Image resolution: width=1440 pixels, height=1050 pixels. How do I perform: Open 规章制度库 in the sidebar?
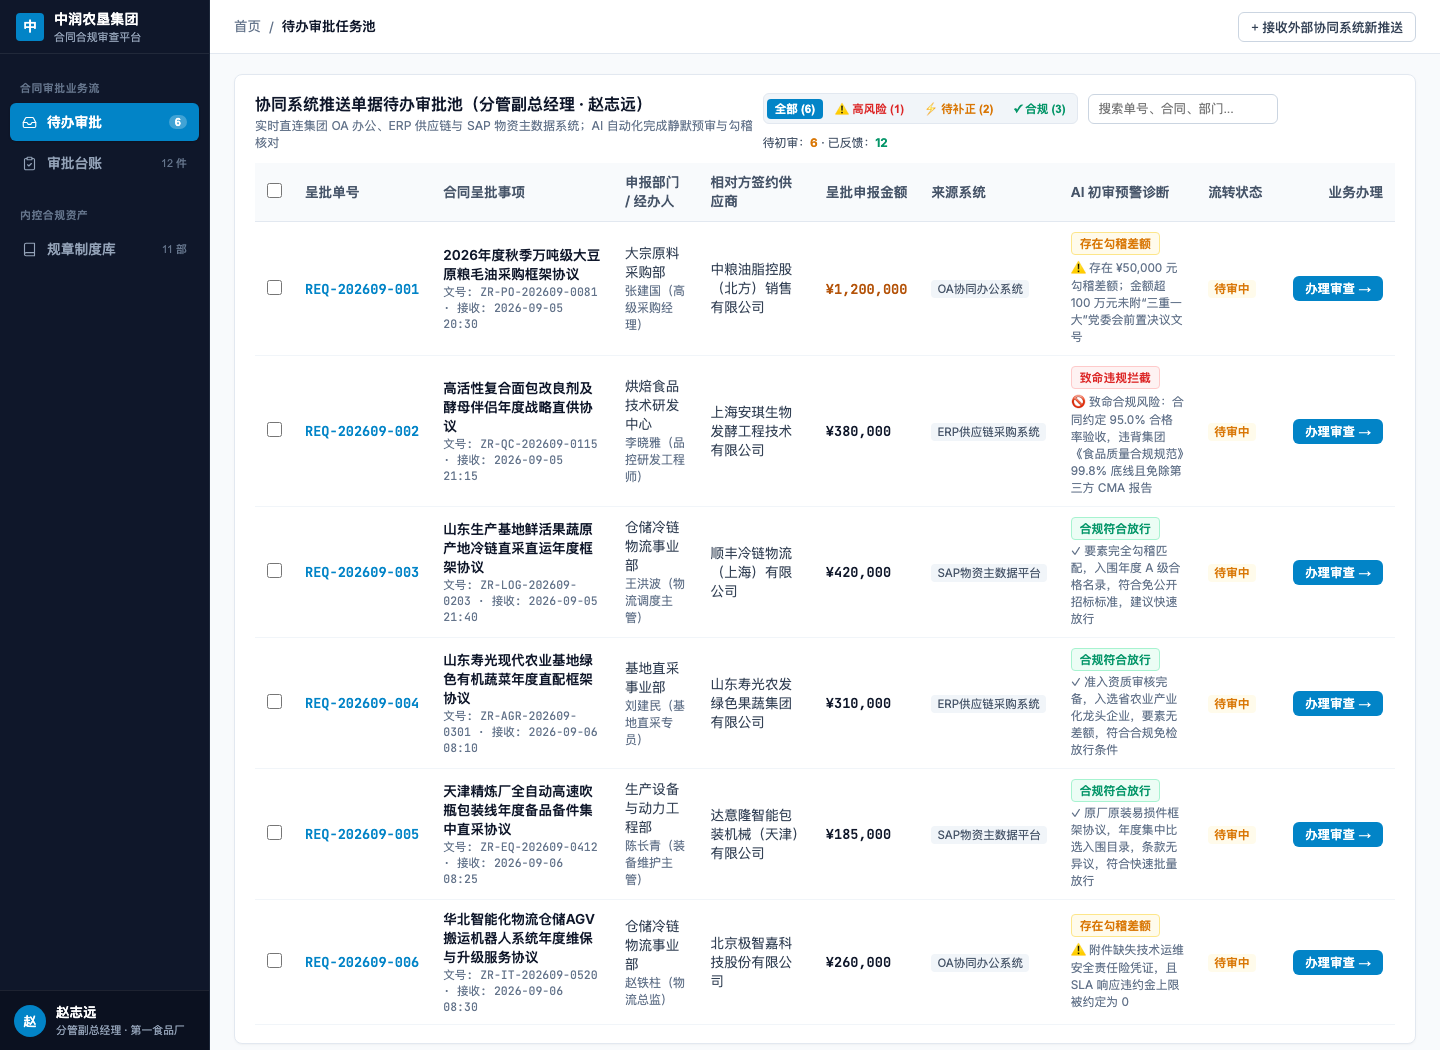(104, 249)
